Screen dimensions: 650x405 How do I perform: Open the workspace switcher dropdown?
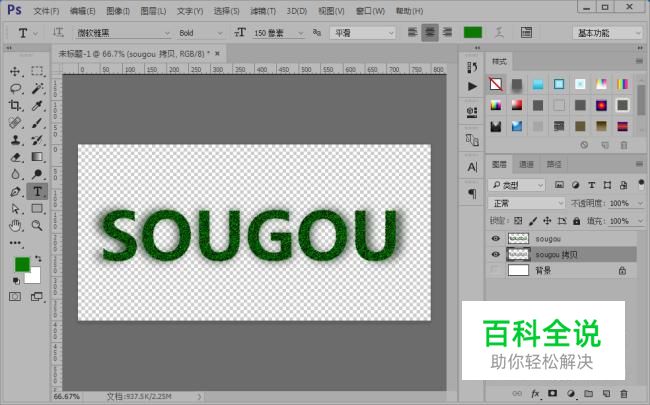607,33
